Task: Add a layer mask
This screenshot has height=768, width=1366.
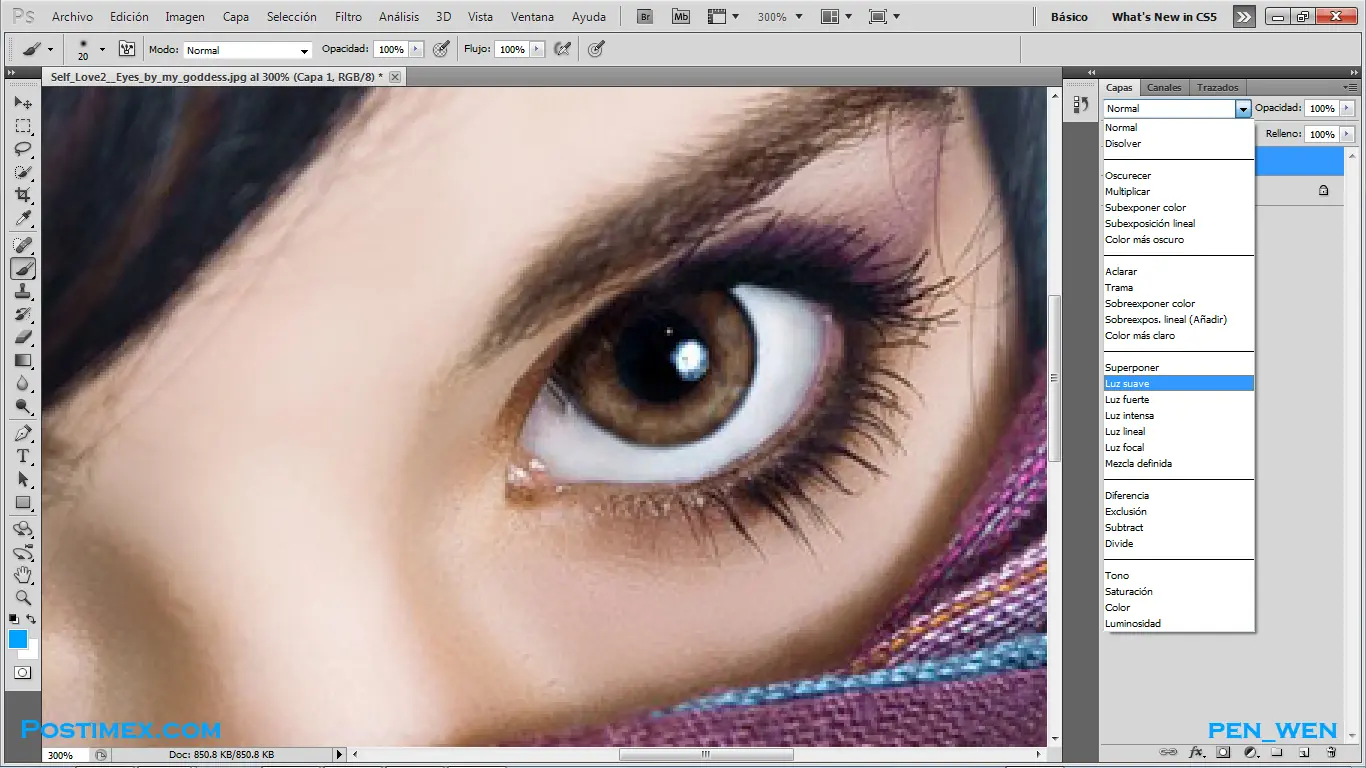Action: click(1223, 752)
